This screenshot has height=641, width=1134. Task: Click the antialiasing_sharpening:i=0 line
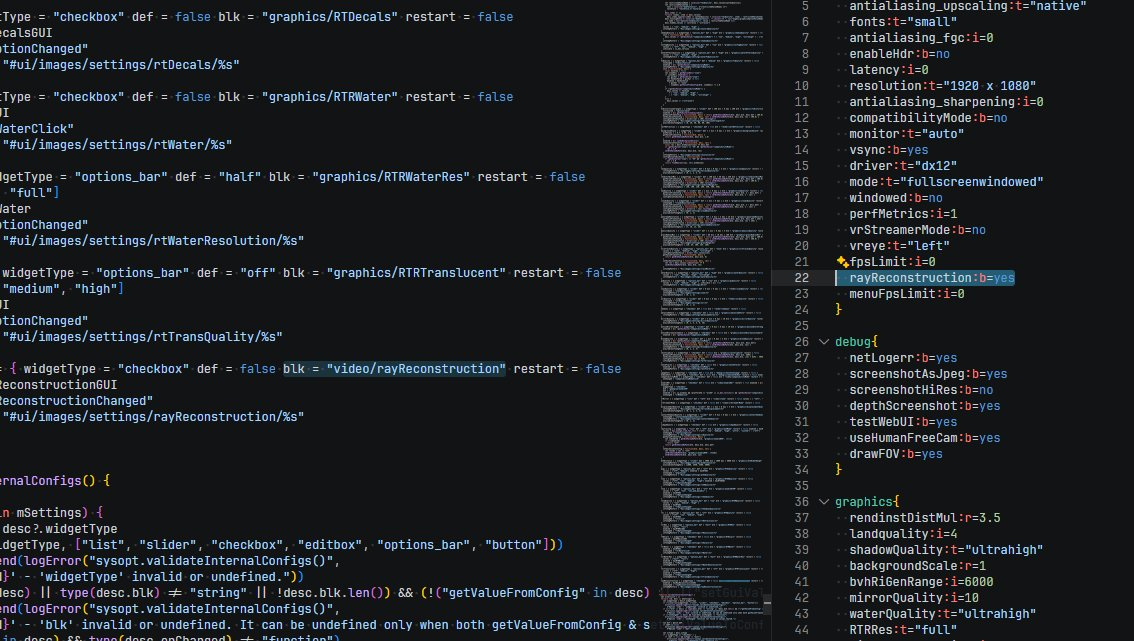click(946, 102)
